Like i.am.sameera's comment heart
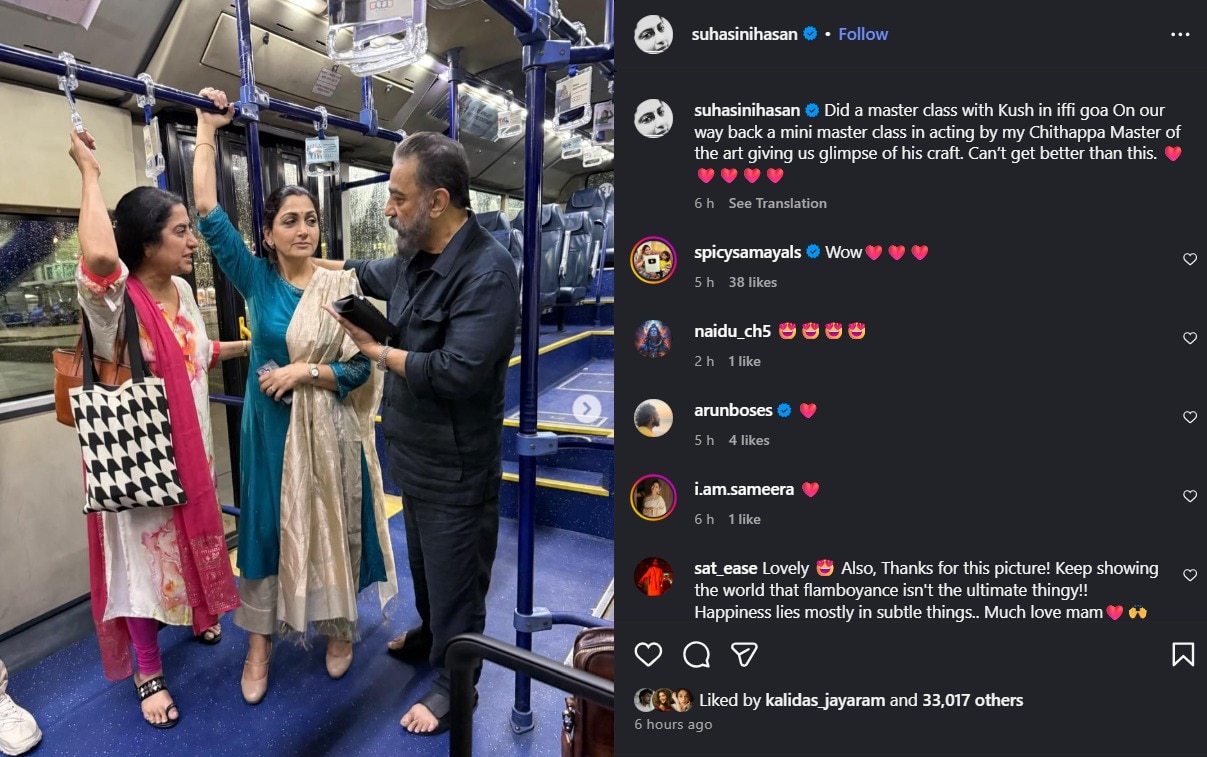Screen dimensions: 1207x757 (x=1190, y=496)
